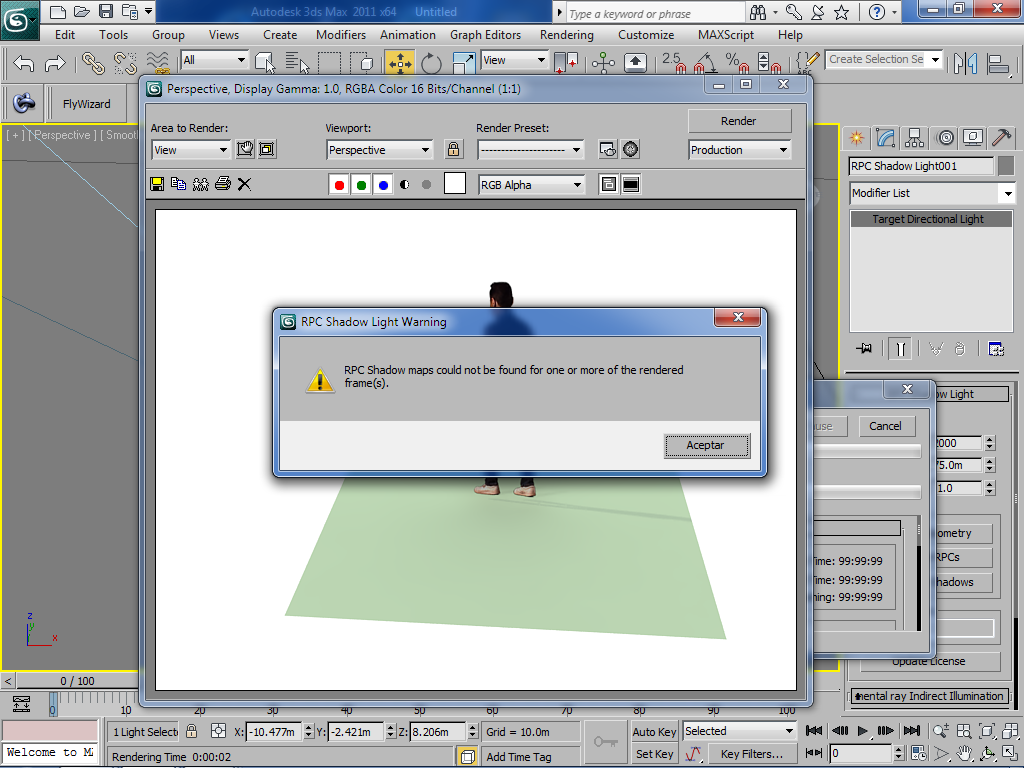Click the object color swatch beside light name
The image size is (1024, 768).
coord(1007,166)
